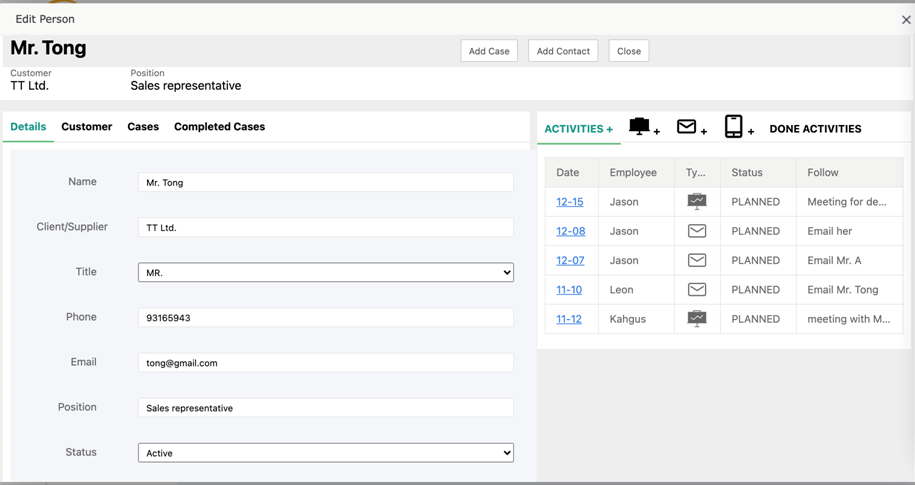
Task: Select the Cases tab
Action: 143,127
